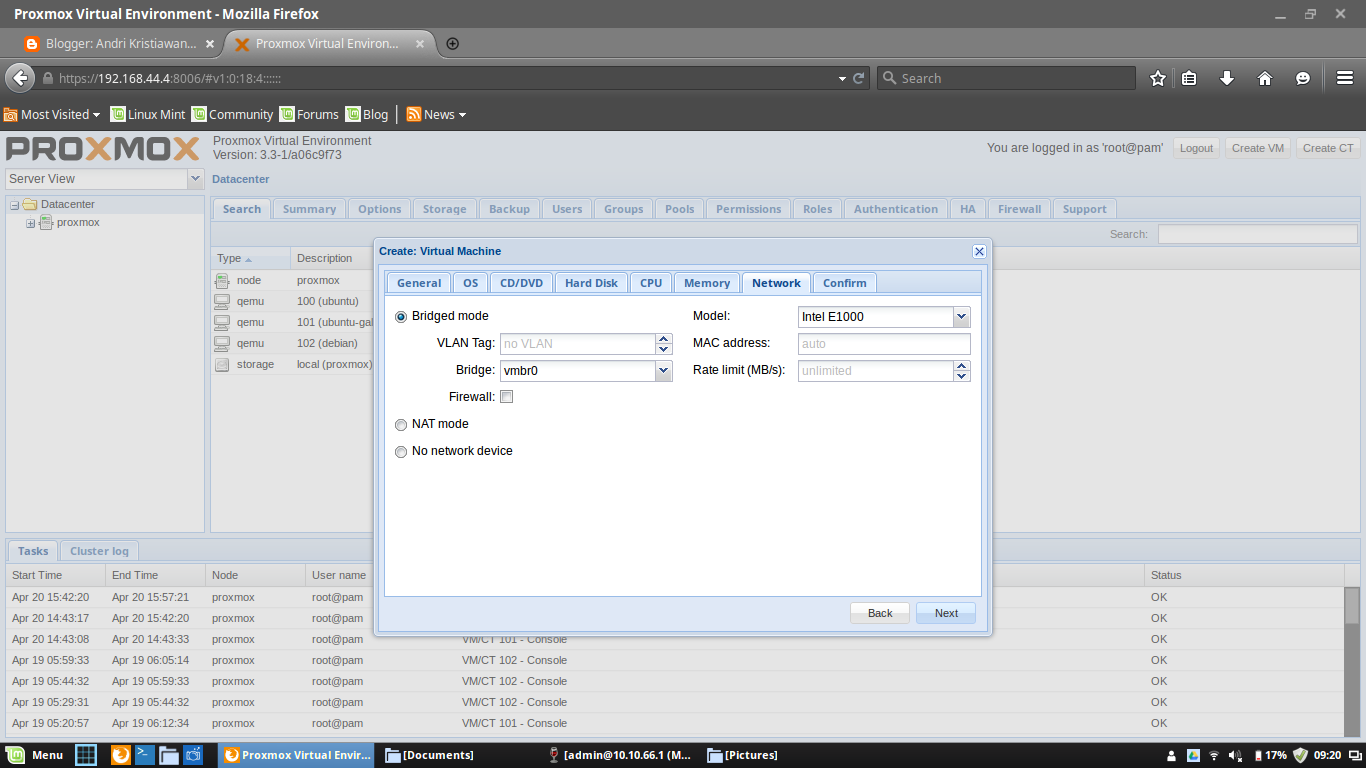Click the Create VM button

[x=1258, y=148]
